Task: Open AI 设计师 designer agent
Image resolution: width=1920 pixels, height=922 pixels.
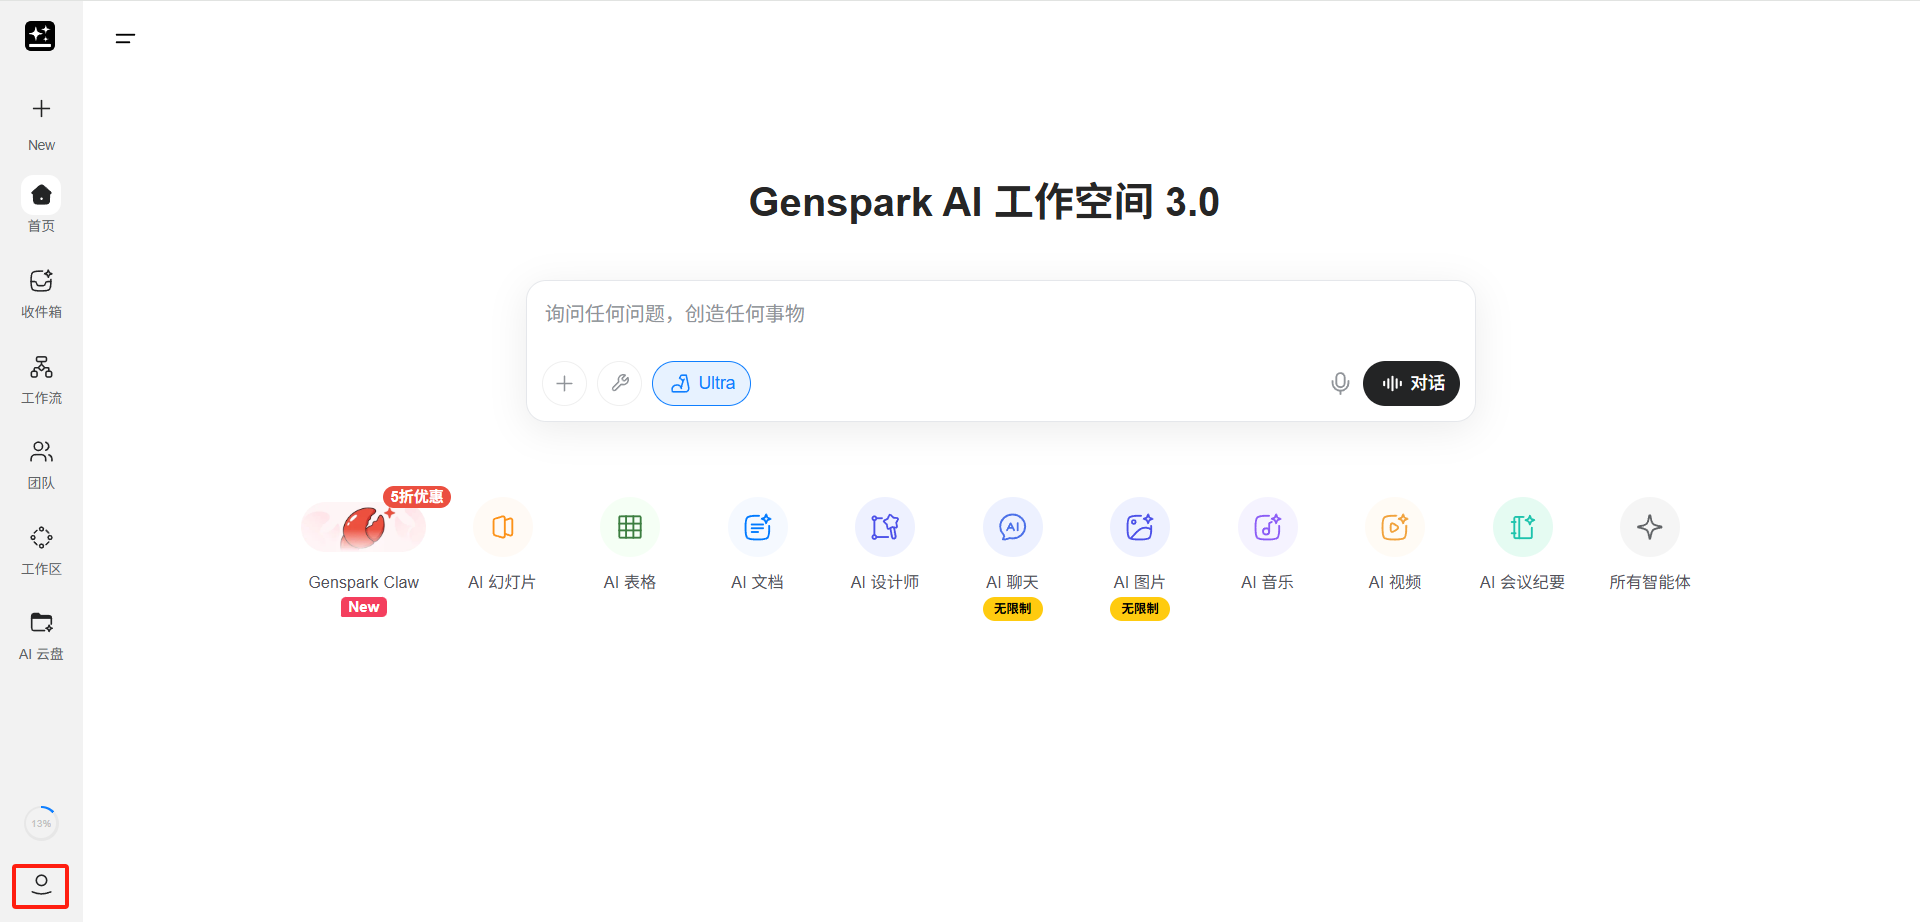Action: pos(884,540)
